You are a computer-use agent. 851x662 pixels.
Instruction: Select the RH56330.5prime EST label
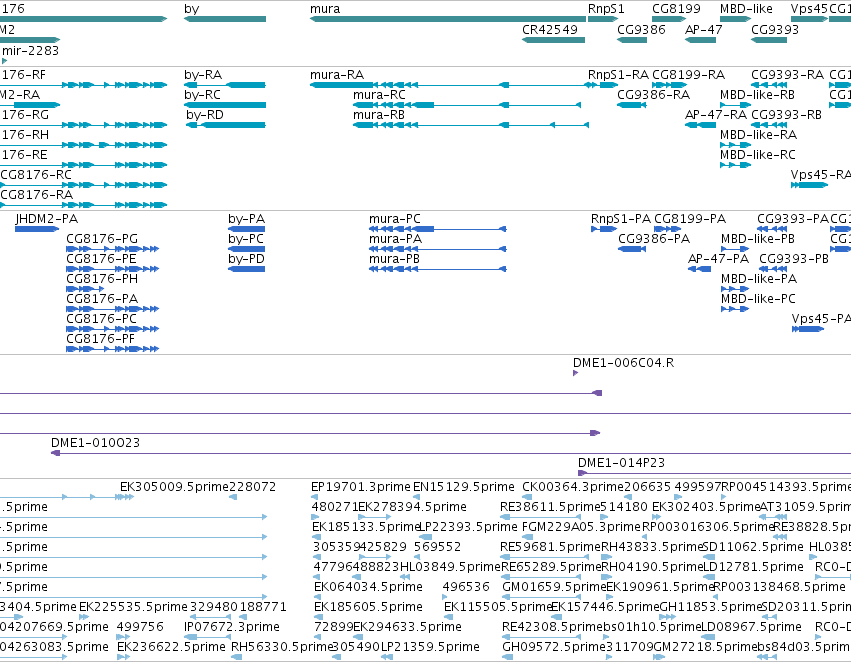tap(282, 647)
